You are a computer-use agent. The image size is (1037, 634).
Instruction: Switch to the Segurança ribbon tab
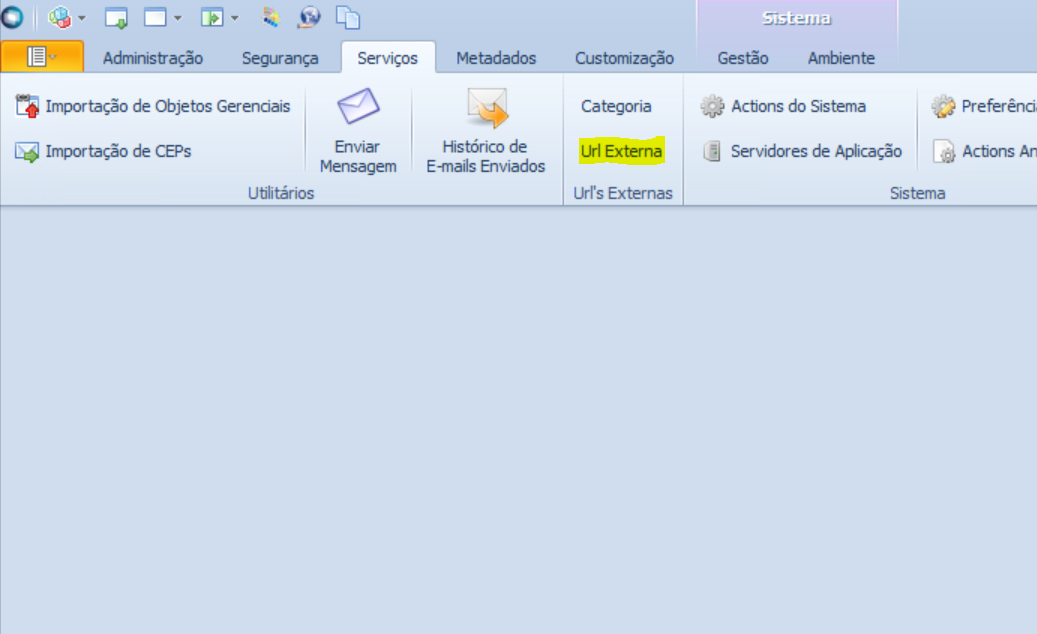point(280,58)
